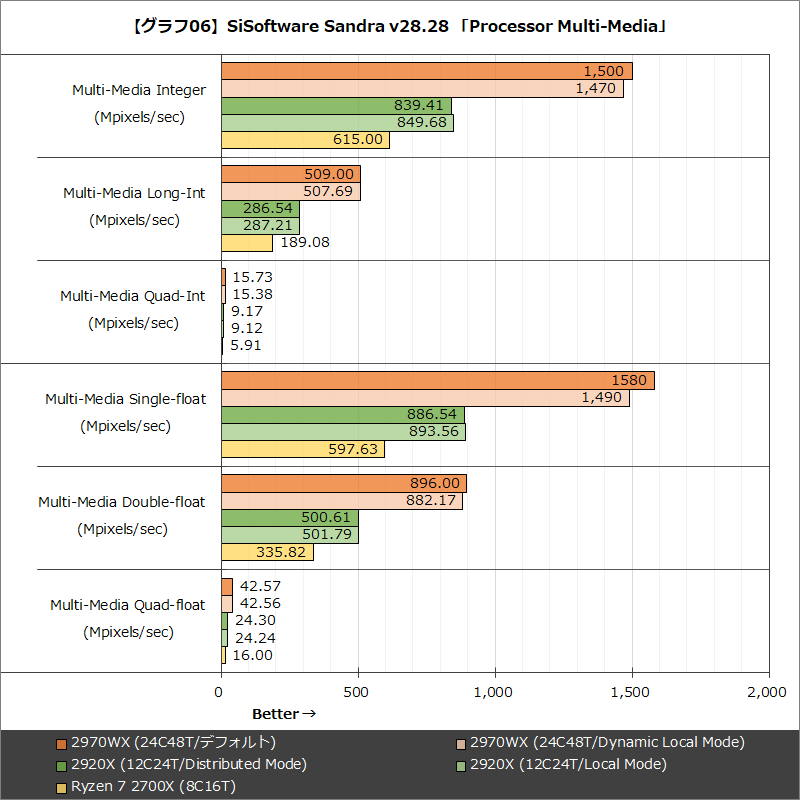The height and width of the screenshot is (800, 800).
Task: Expand the Multi-Media Integer section
Action: click(x=137, y=89)
